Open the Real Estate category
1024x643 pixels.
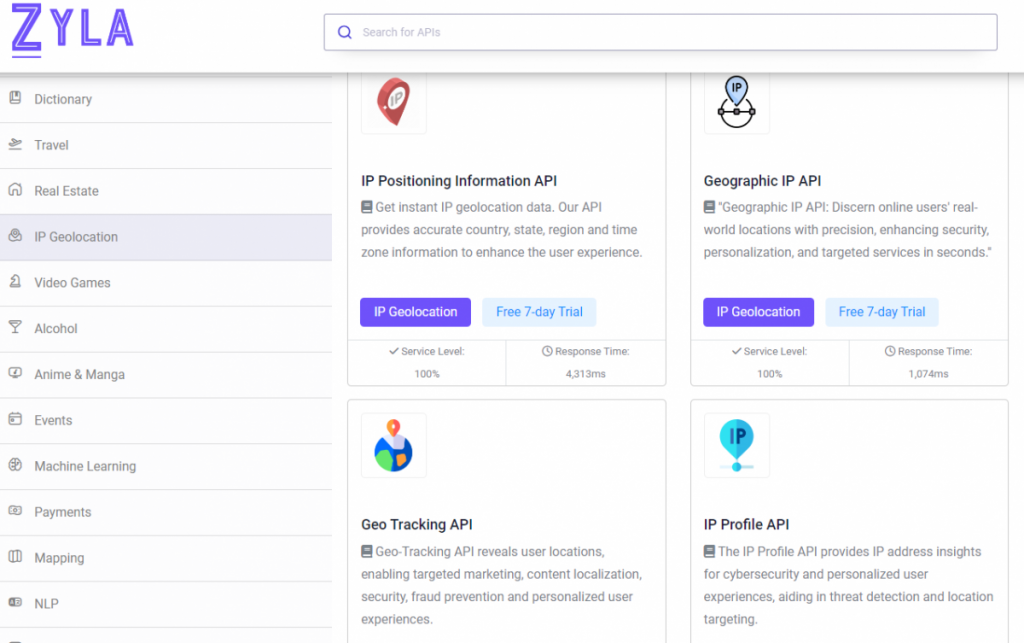coord(166,191)
